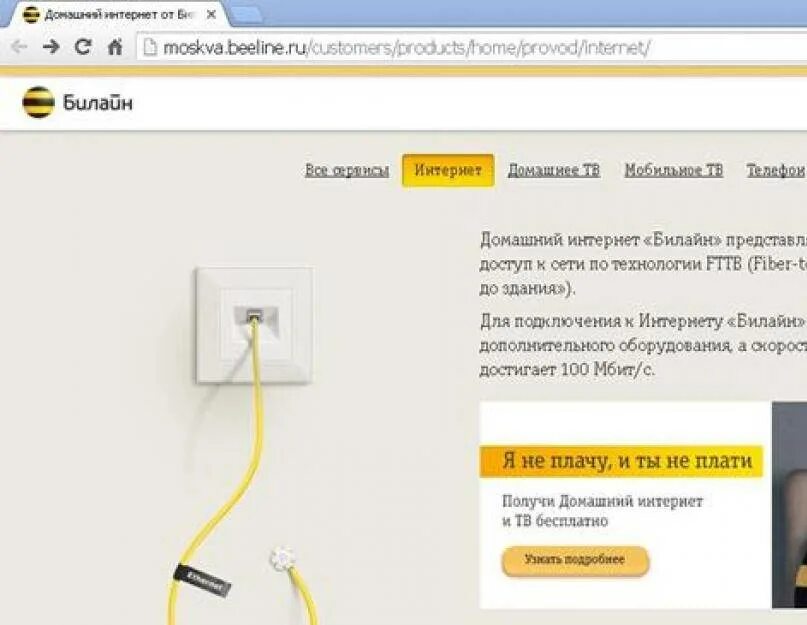Click the Билайн brand name text
The width and height of the screenshot is (807, 625).
(x=98, y=103)
